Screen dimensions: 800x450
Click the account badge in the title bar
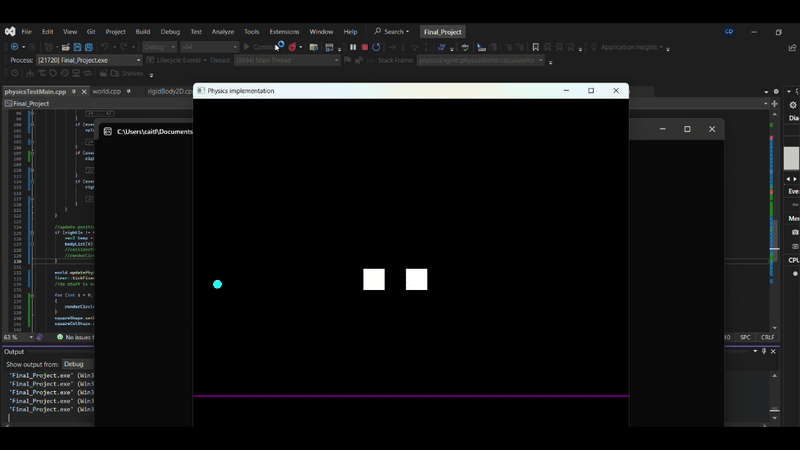click(729, 32)
